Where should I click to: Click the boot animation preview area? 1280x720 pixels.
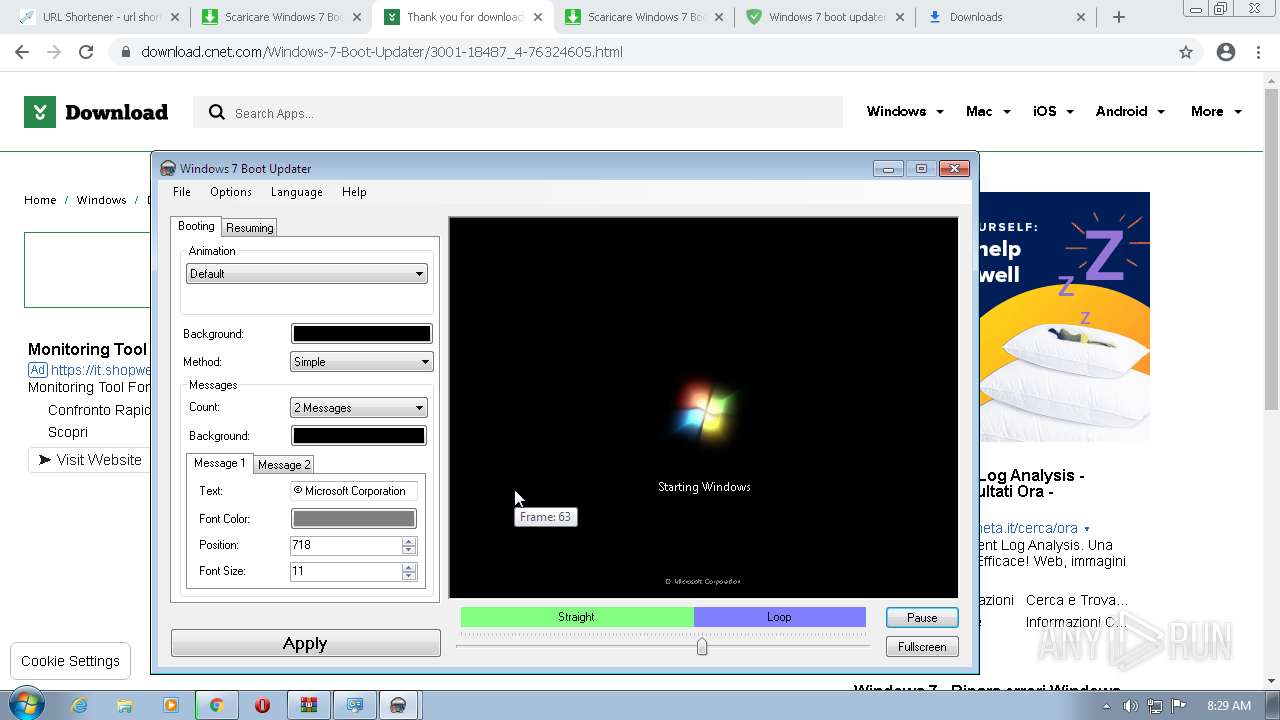pos(704,407)
